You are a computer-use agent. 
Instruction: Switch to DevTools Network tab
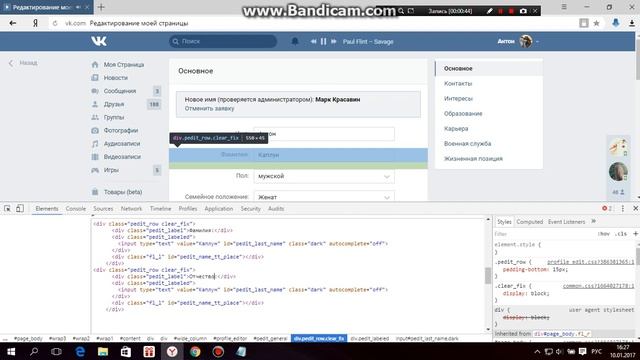131,209
